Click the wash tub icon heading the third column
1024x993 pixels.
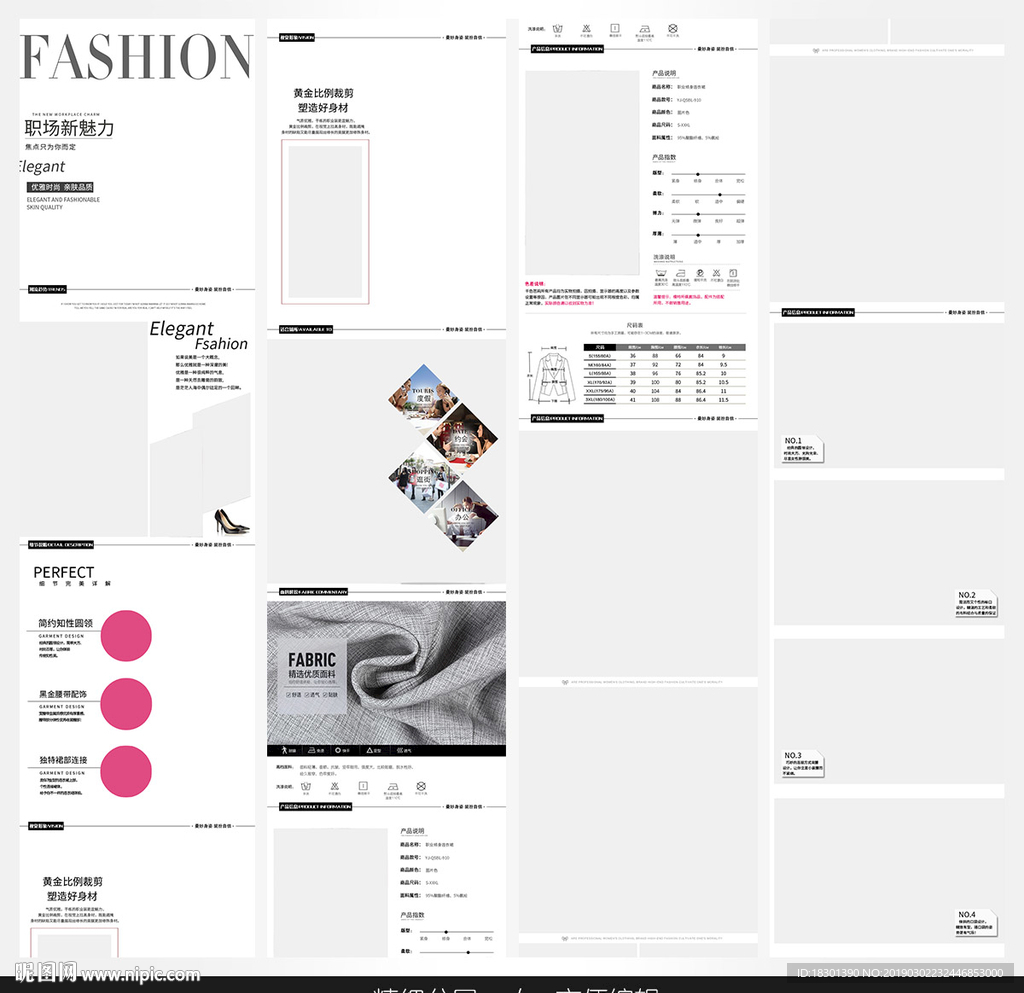pyautogui.click(x=557, y=29)
